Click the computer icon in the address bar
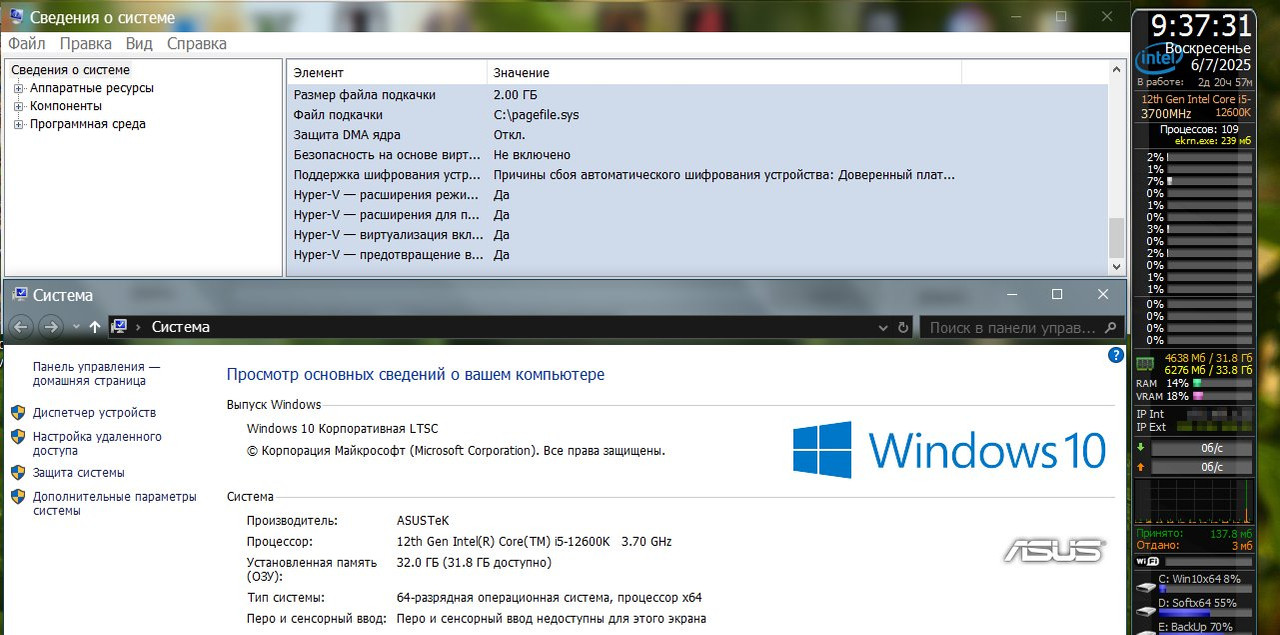The image size is (1280, 635). pyautogui.click(x=119, y=326)
